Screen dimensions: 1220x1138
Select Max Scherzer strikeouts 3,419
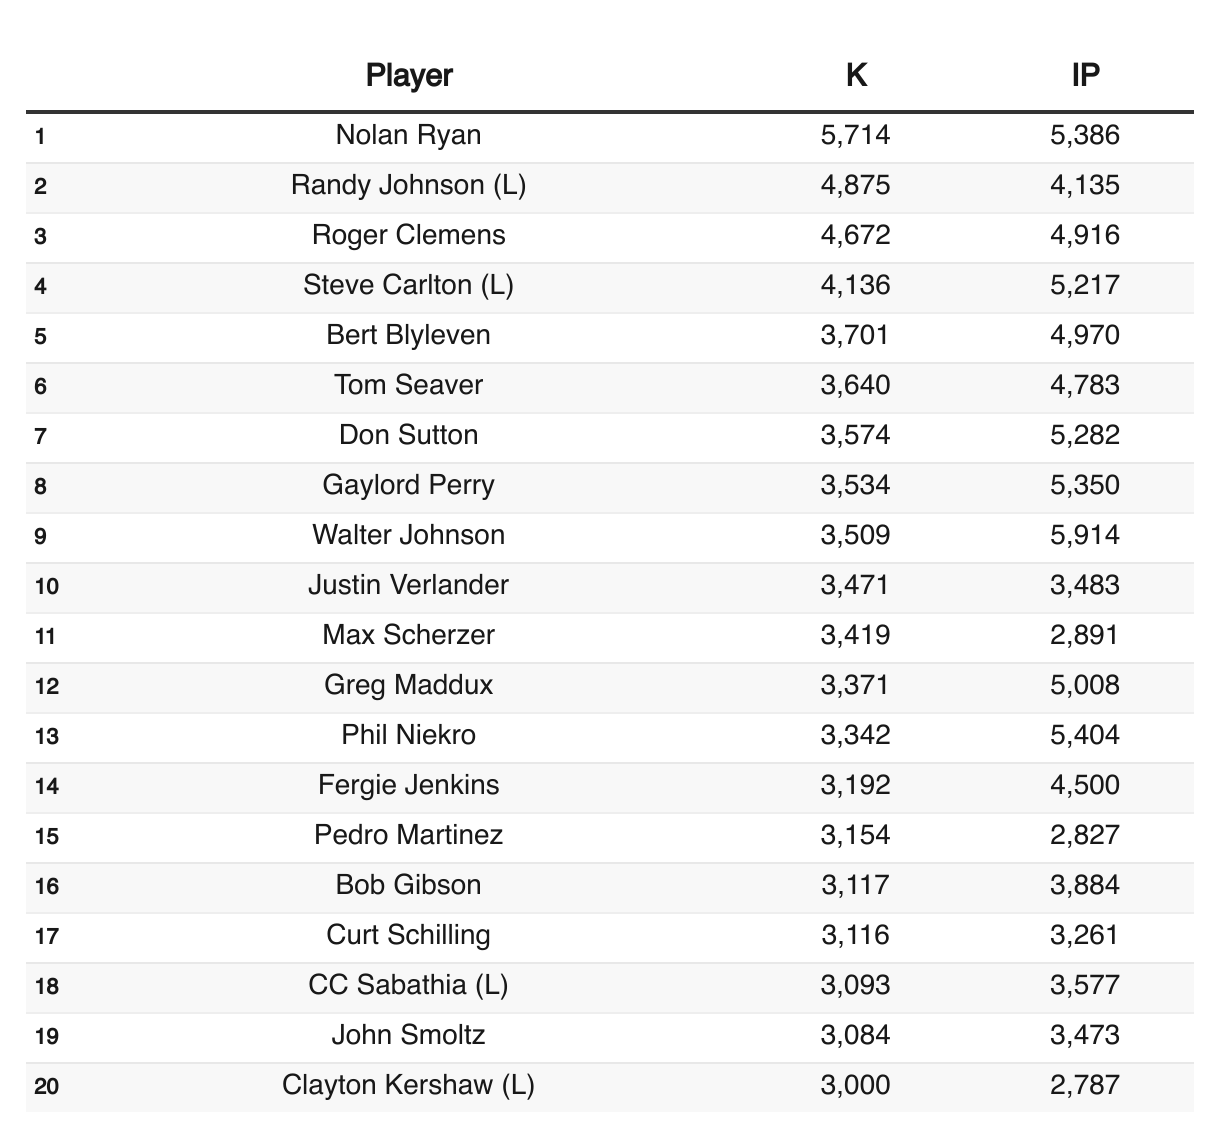(855, 635)
